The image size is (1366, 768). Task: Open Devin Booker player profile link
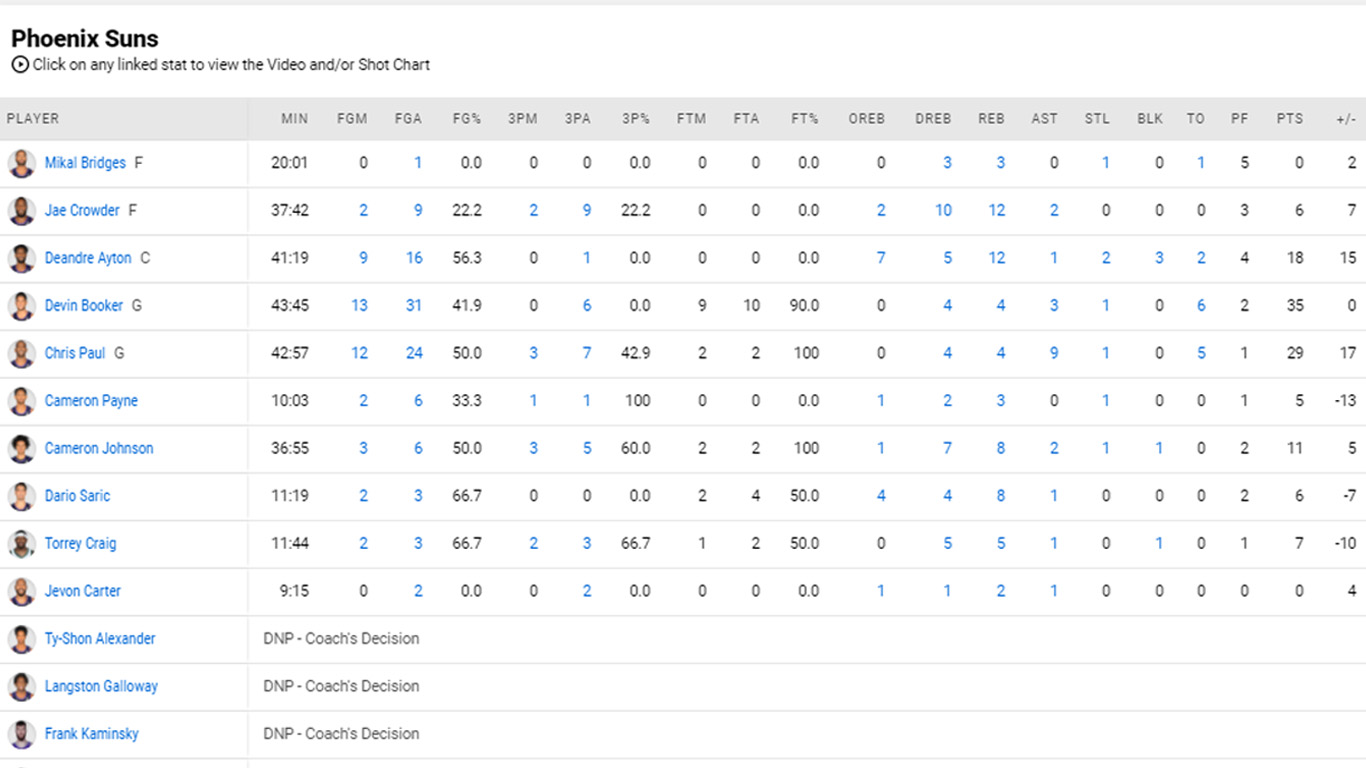coord(84,306)
